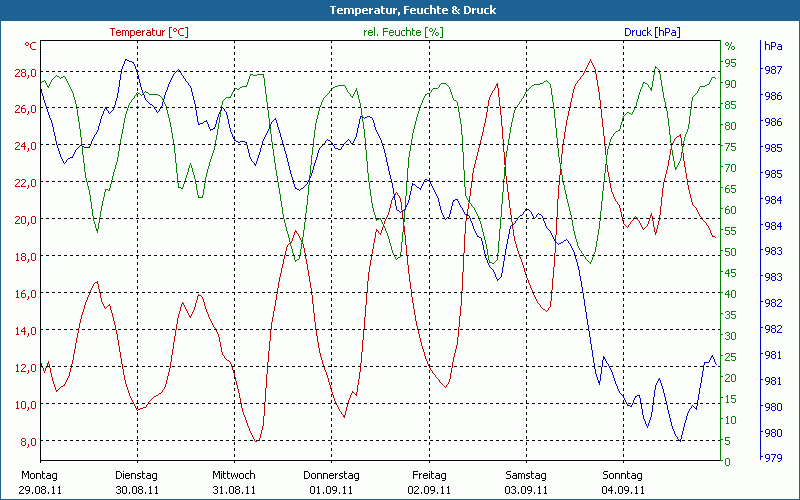Select the 'rel. Feuchte [%]' legend label
The height and width of the screenshot is (500, 800).
point(403,32)
